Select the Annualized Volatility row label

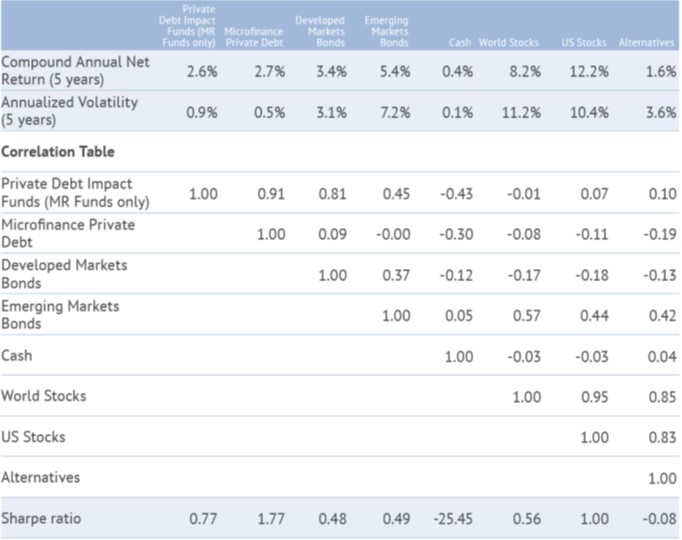pyautogui.click(x=70, y=111)
